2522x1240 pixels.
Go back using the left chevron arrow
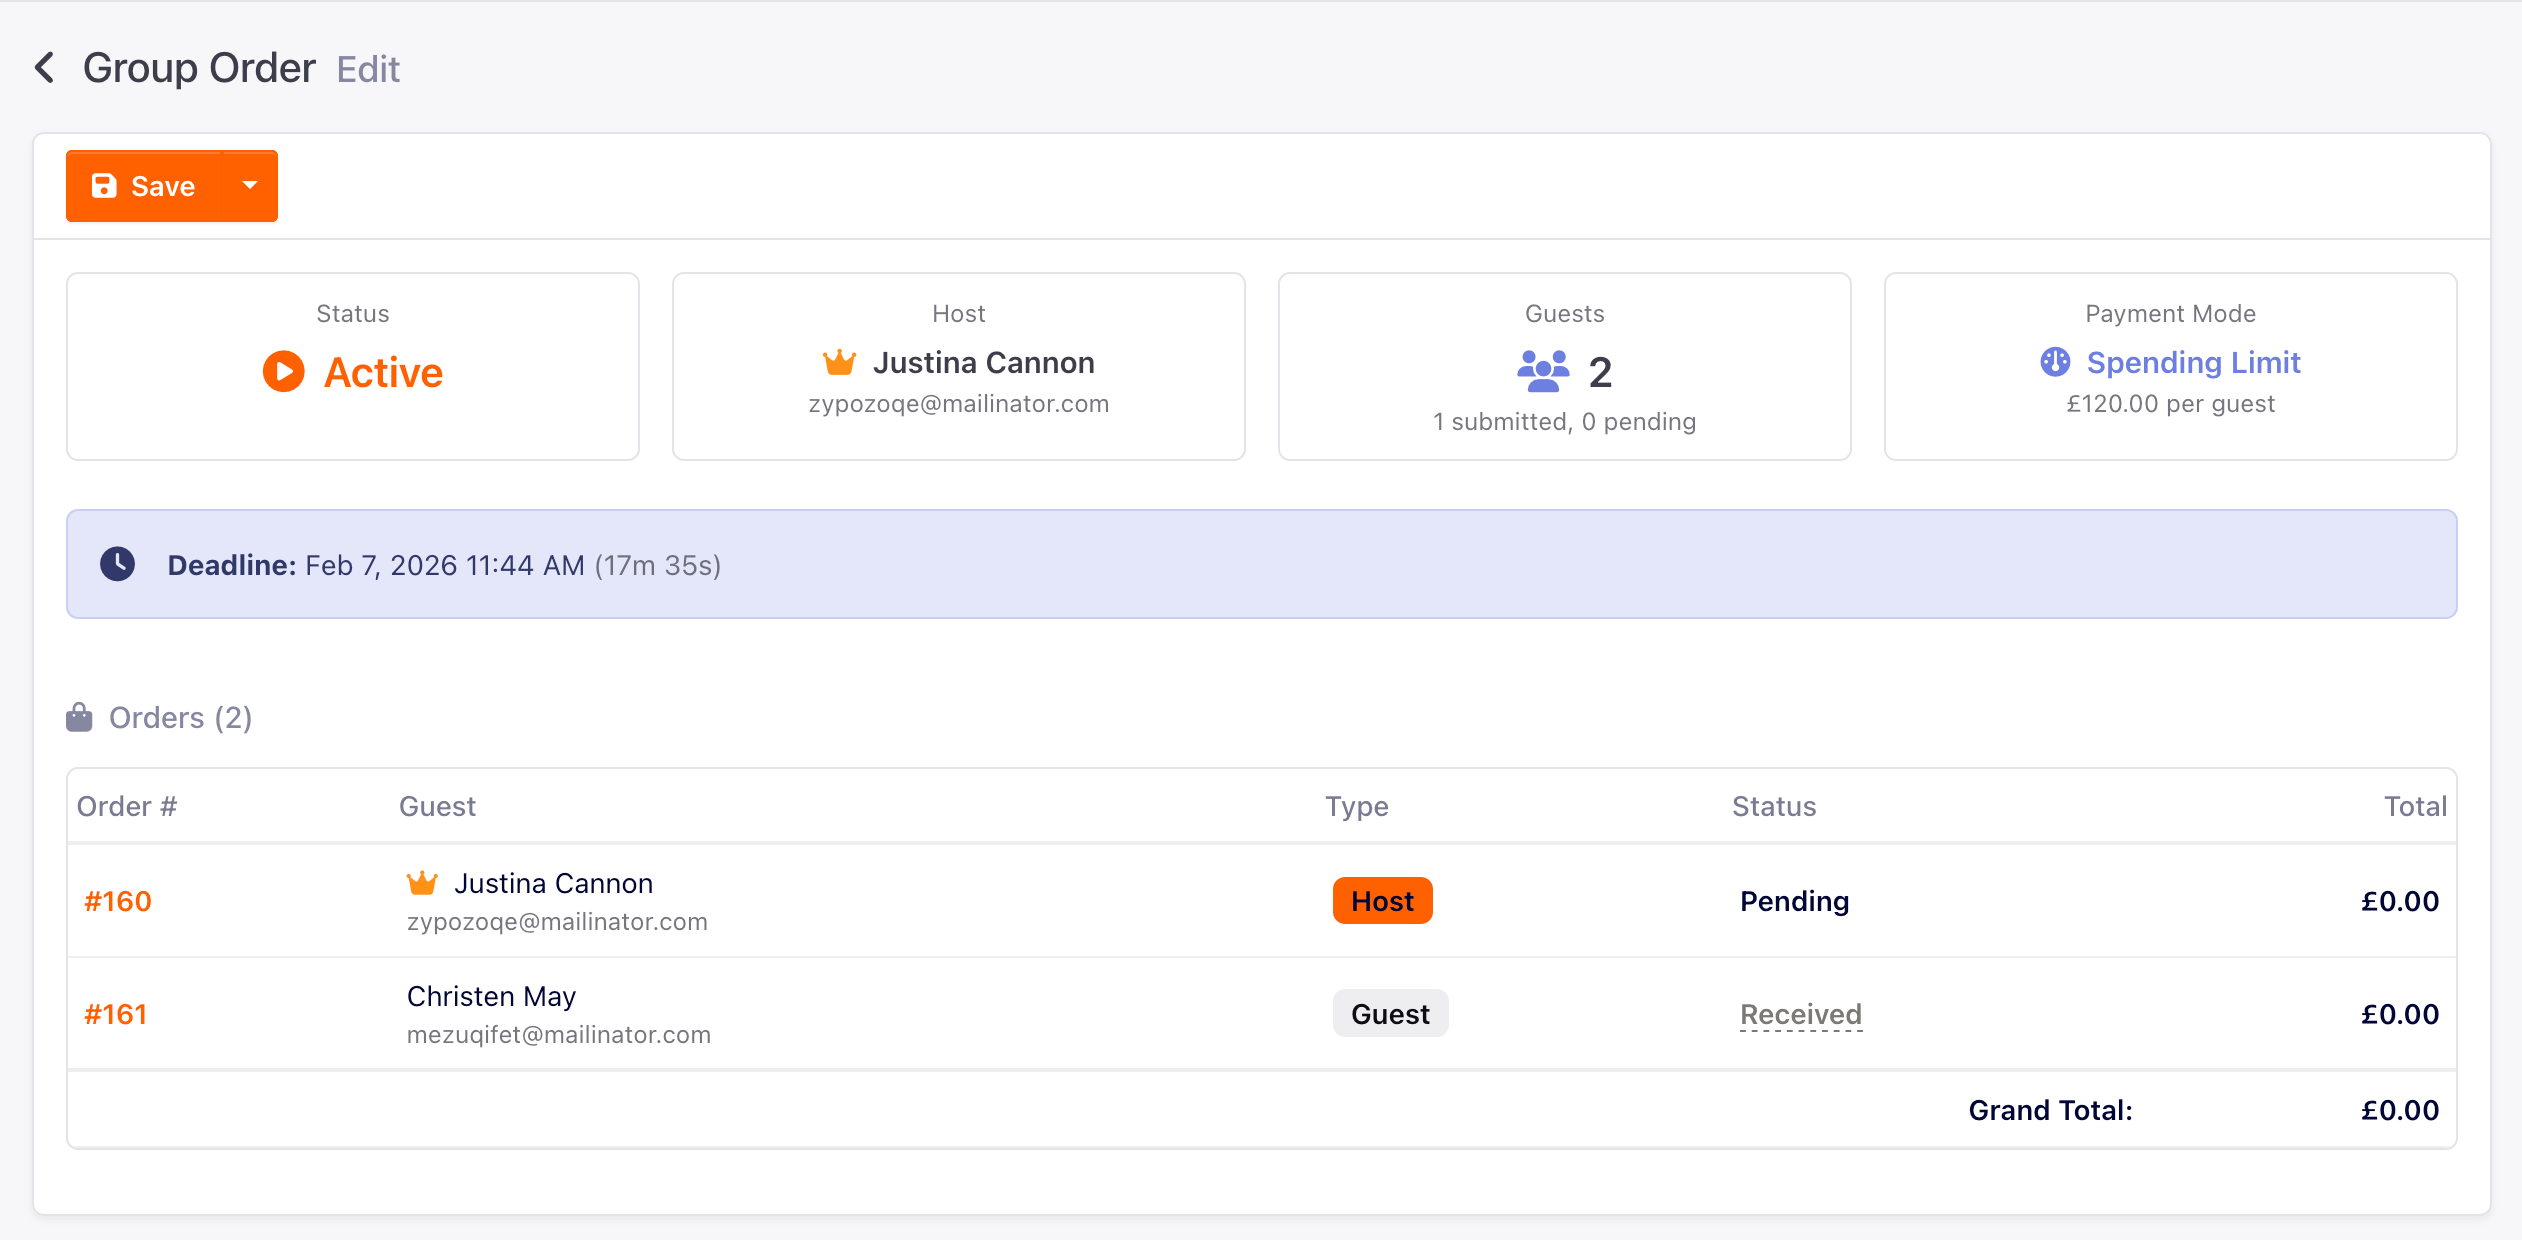pyautogui.click(x=44, y=68)
